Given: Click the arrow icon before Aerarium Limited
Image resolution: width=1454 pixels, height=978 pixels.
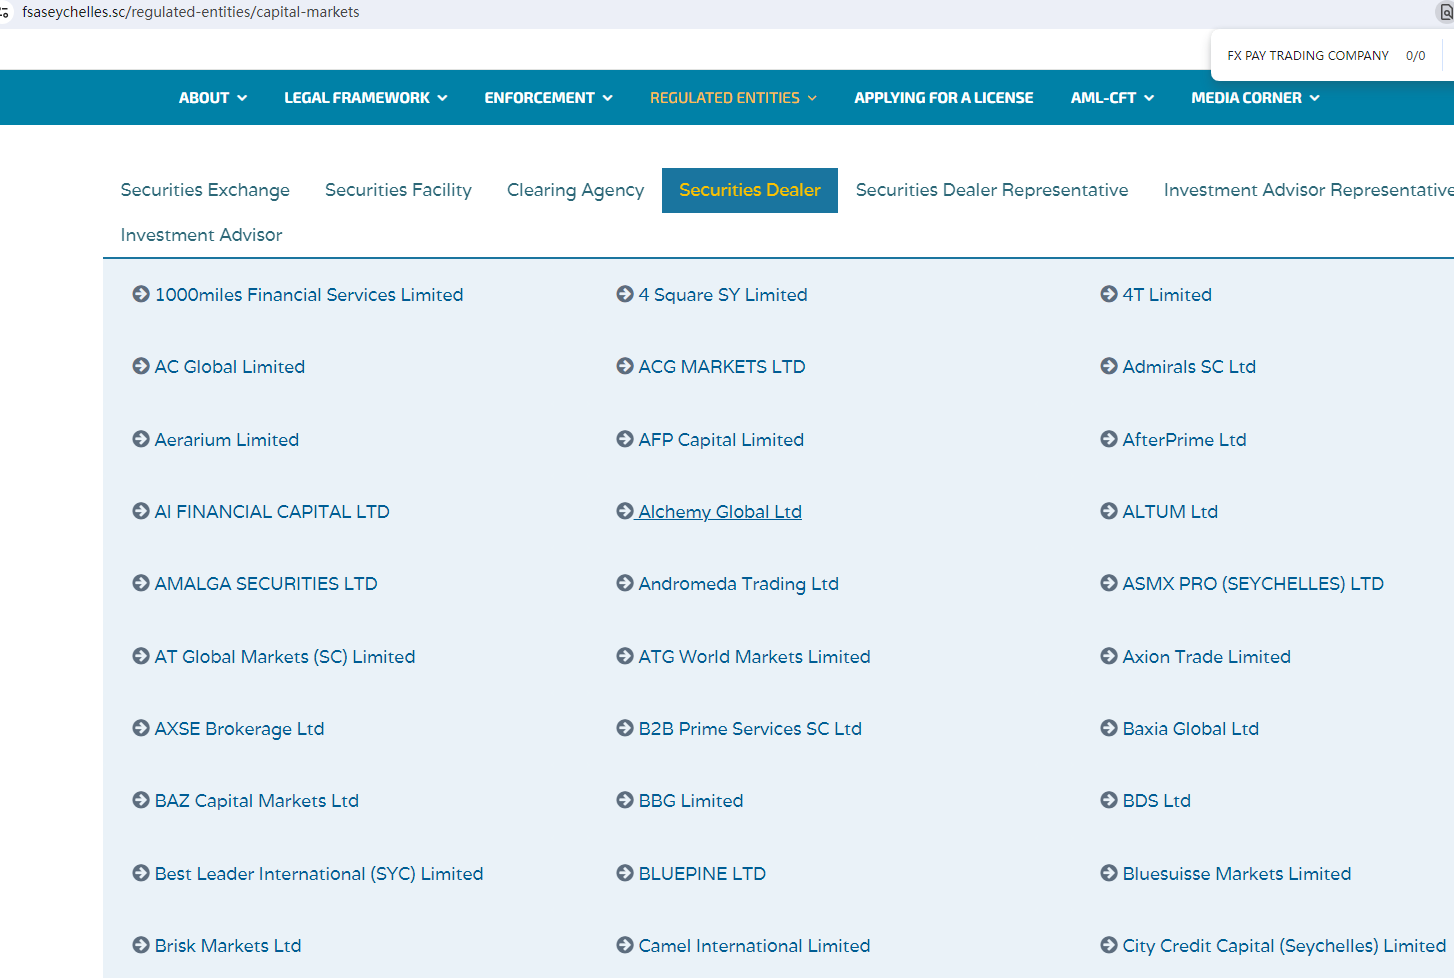Looking at the screenshot, I should 141,439.
